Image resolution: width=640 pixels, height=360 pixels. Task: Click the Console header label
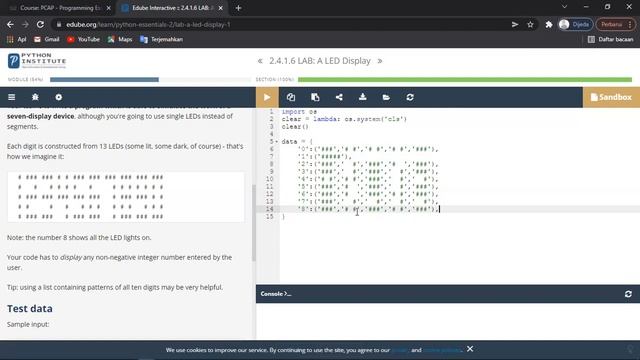(x=276, y=294)
